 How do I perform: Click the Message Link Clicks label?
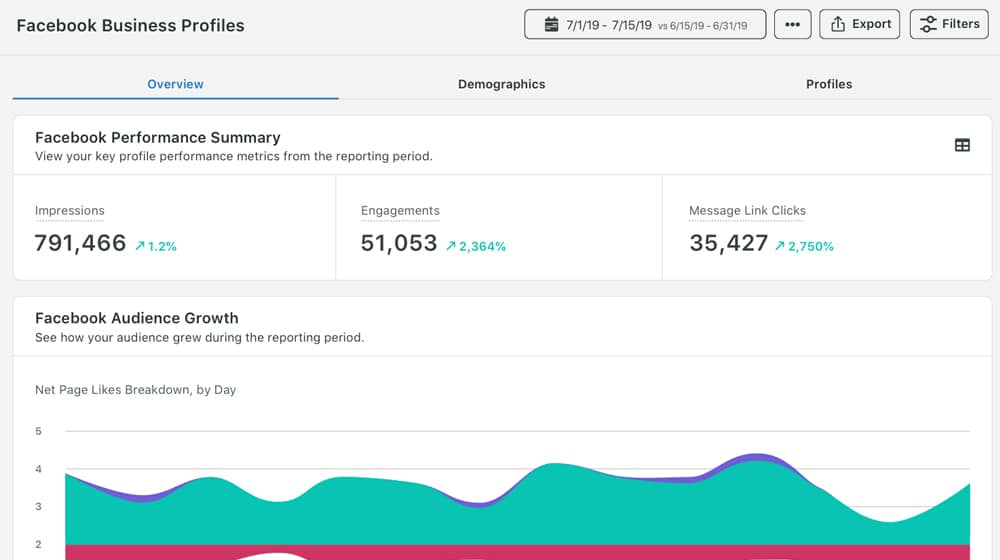[747, 211]
